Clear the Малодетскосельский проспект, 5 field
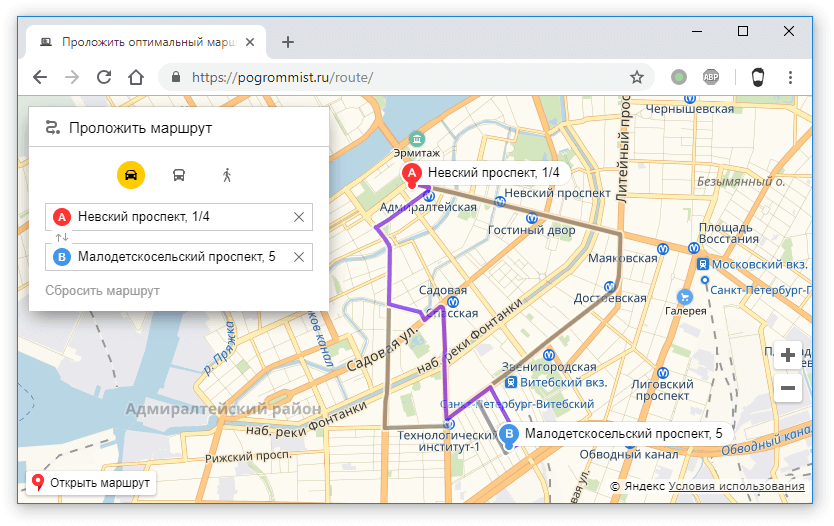Screen dimensions: 834x526 (x=298, y=257)
